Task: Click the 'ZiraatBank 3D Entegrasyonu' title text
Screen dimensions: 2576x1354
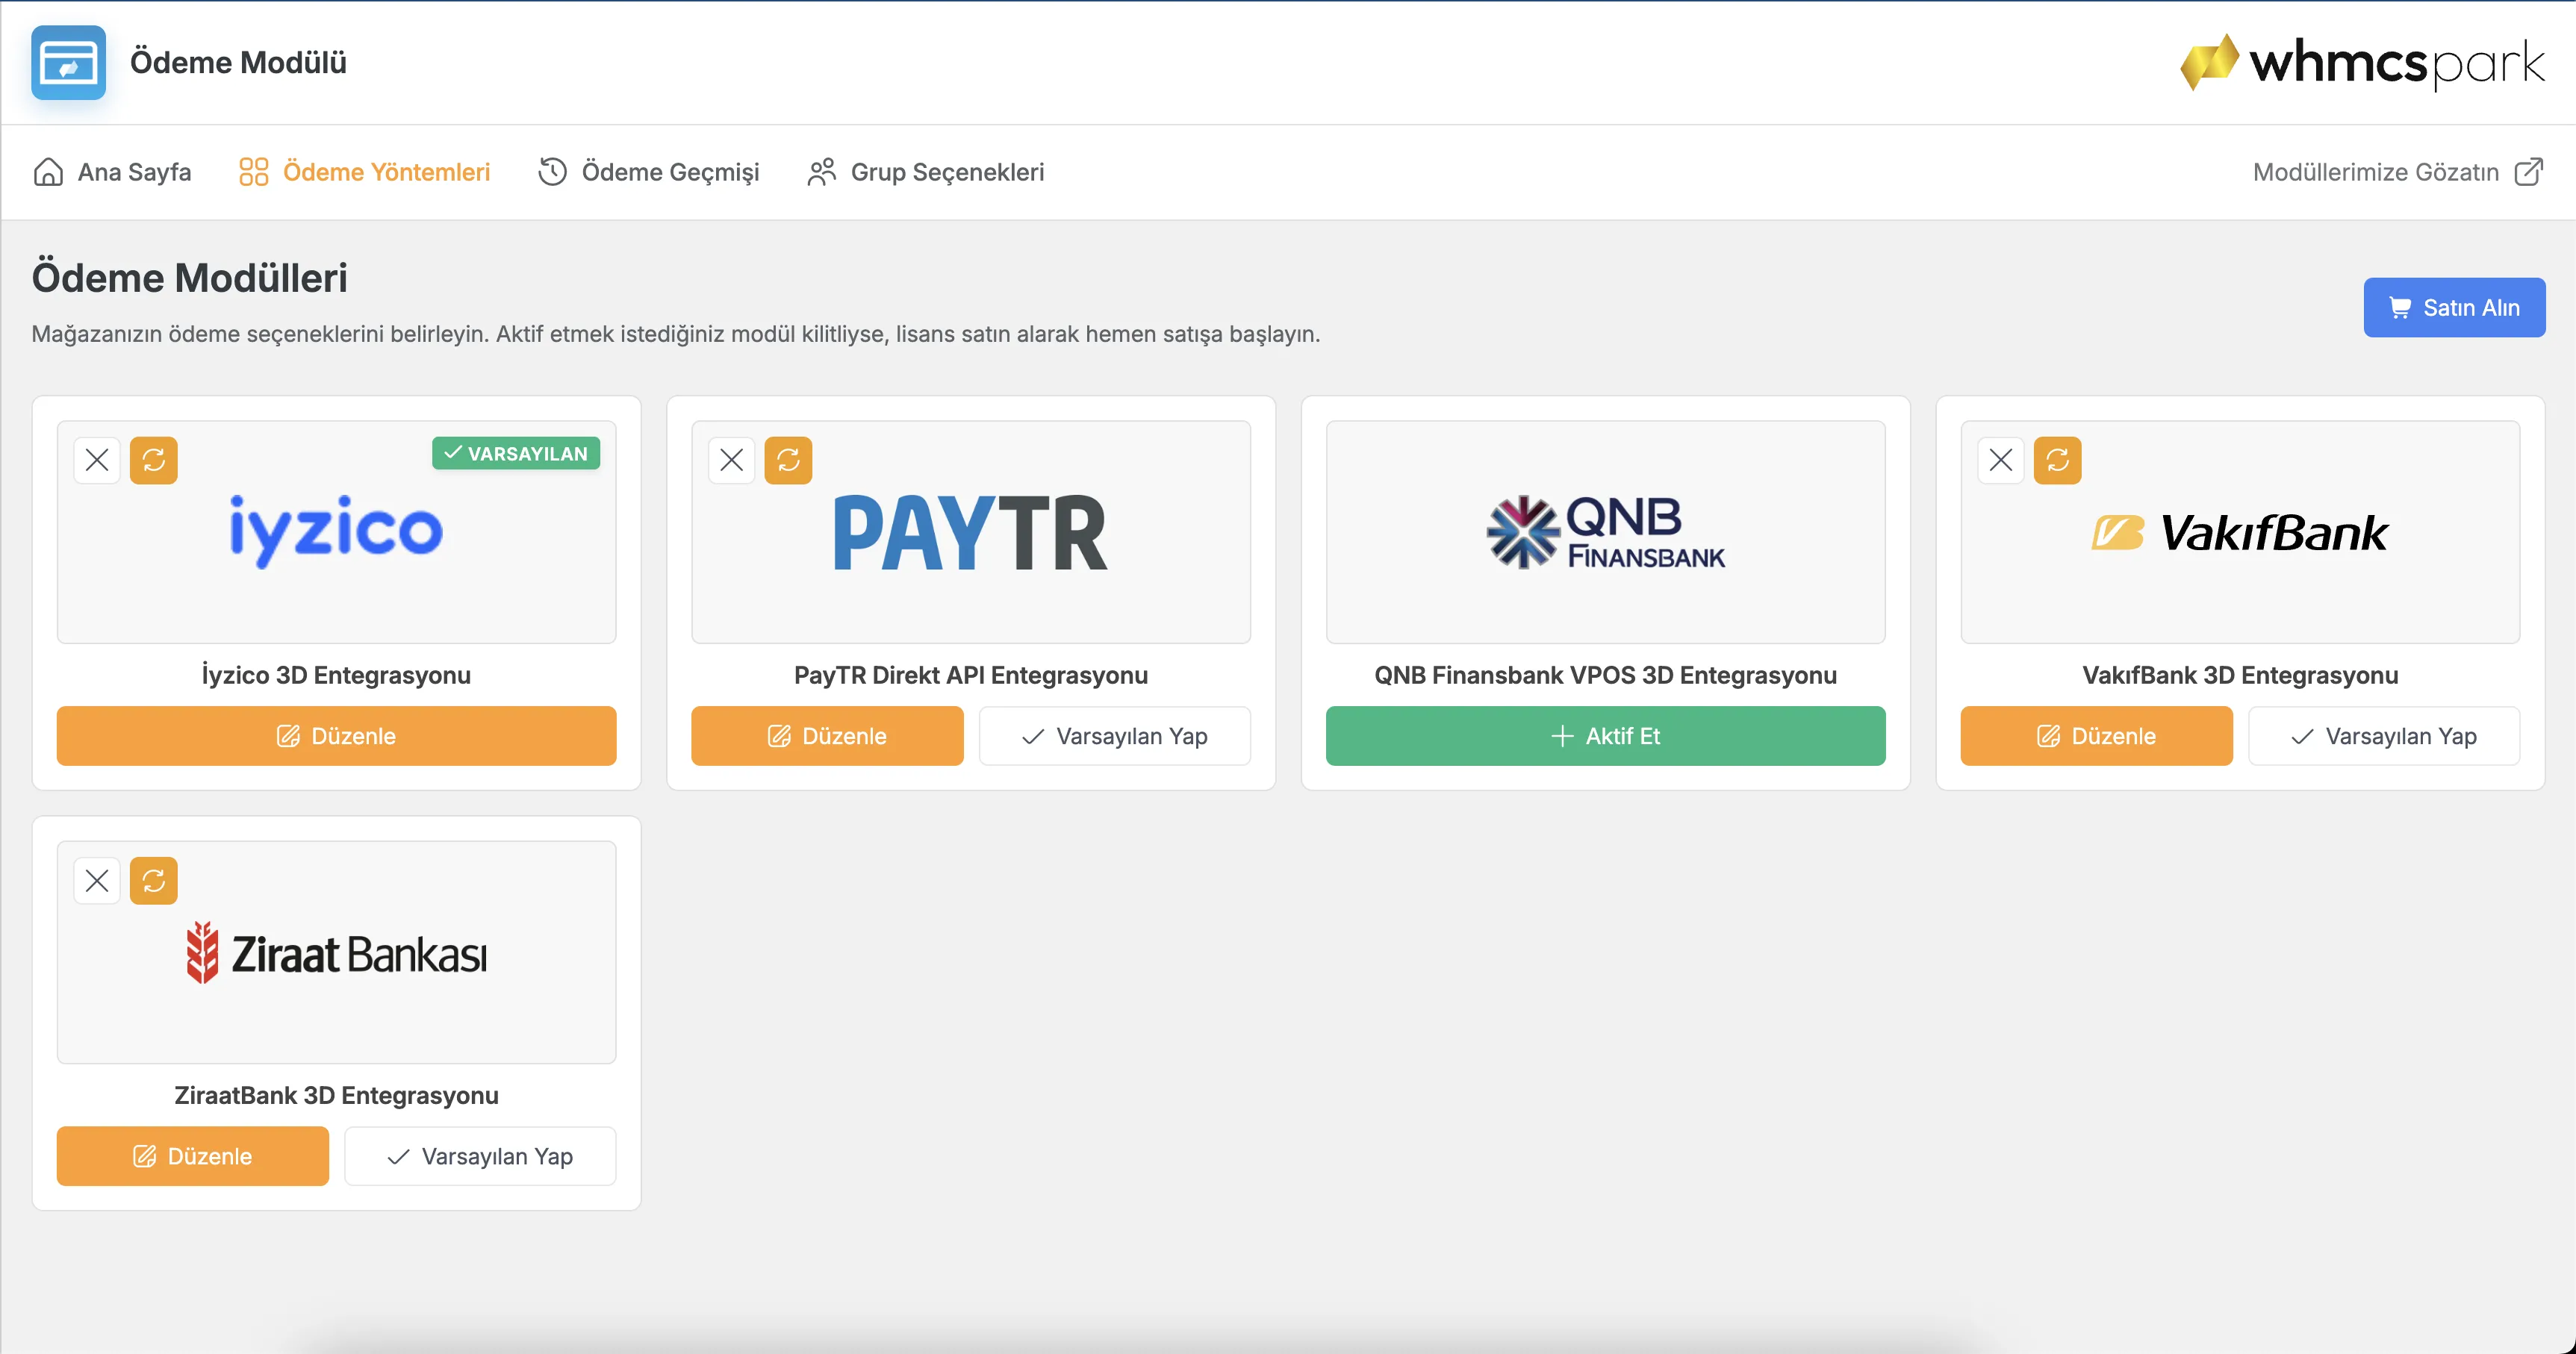Action: (x=336, y=1095)
